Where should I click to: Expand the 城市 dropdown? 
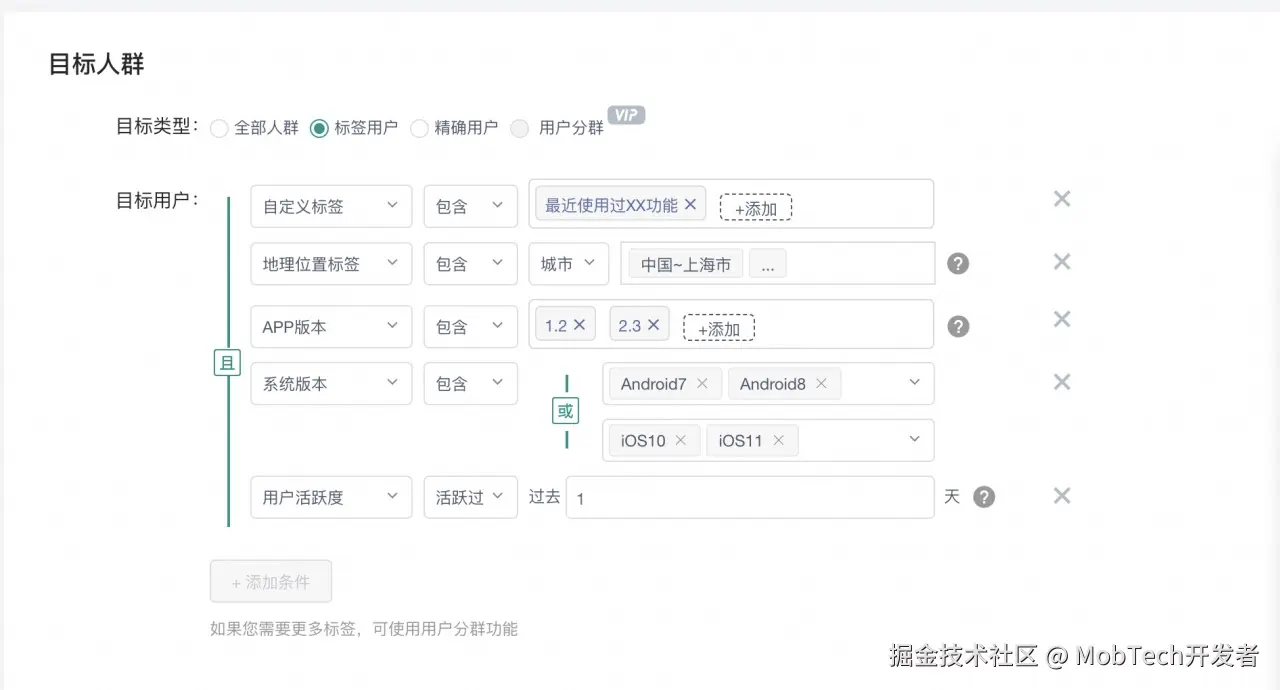click(x=568, y=264)
